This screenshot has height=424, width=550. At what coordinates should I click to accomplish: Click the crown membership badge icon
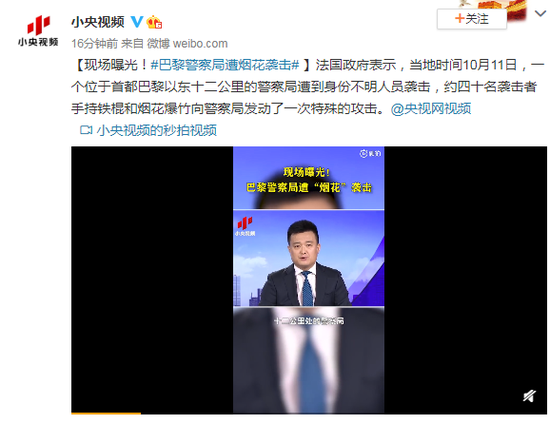click(x=154, y=22)
